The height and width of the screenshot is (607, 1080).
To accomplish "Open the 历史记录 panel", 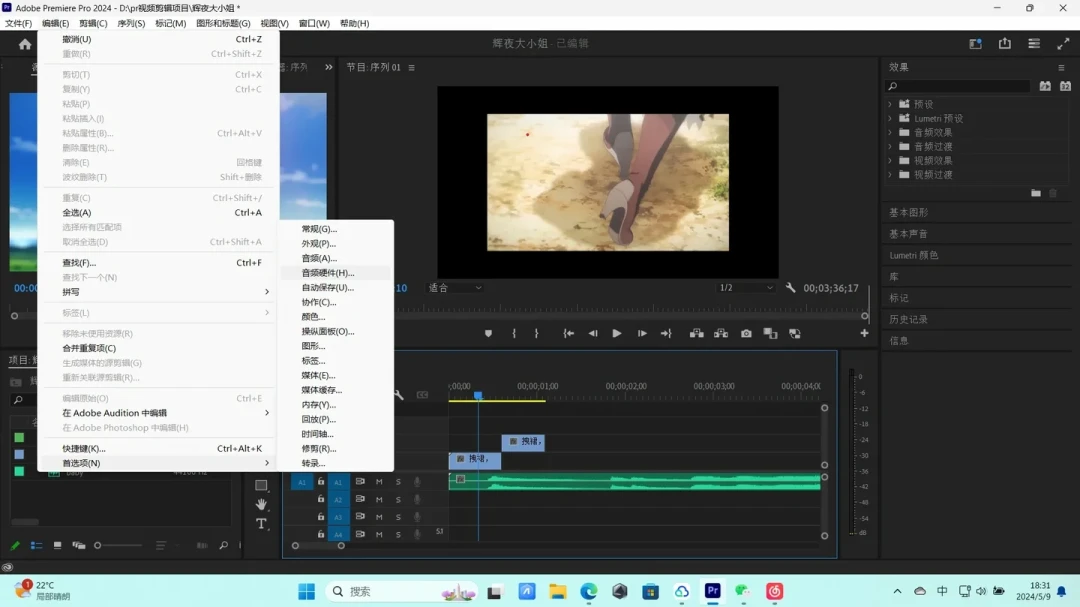I will coord(908,319).
